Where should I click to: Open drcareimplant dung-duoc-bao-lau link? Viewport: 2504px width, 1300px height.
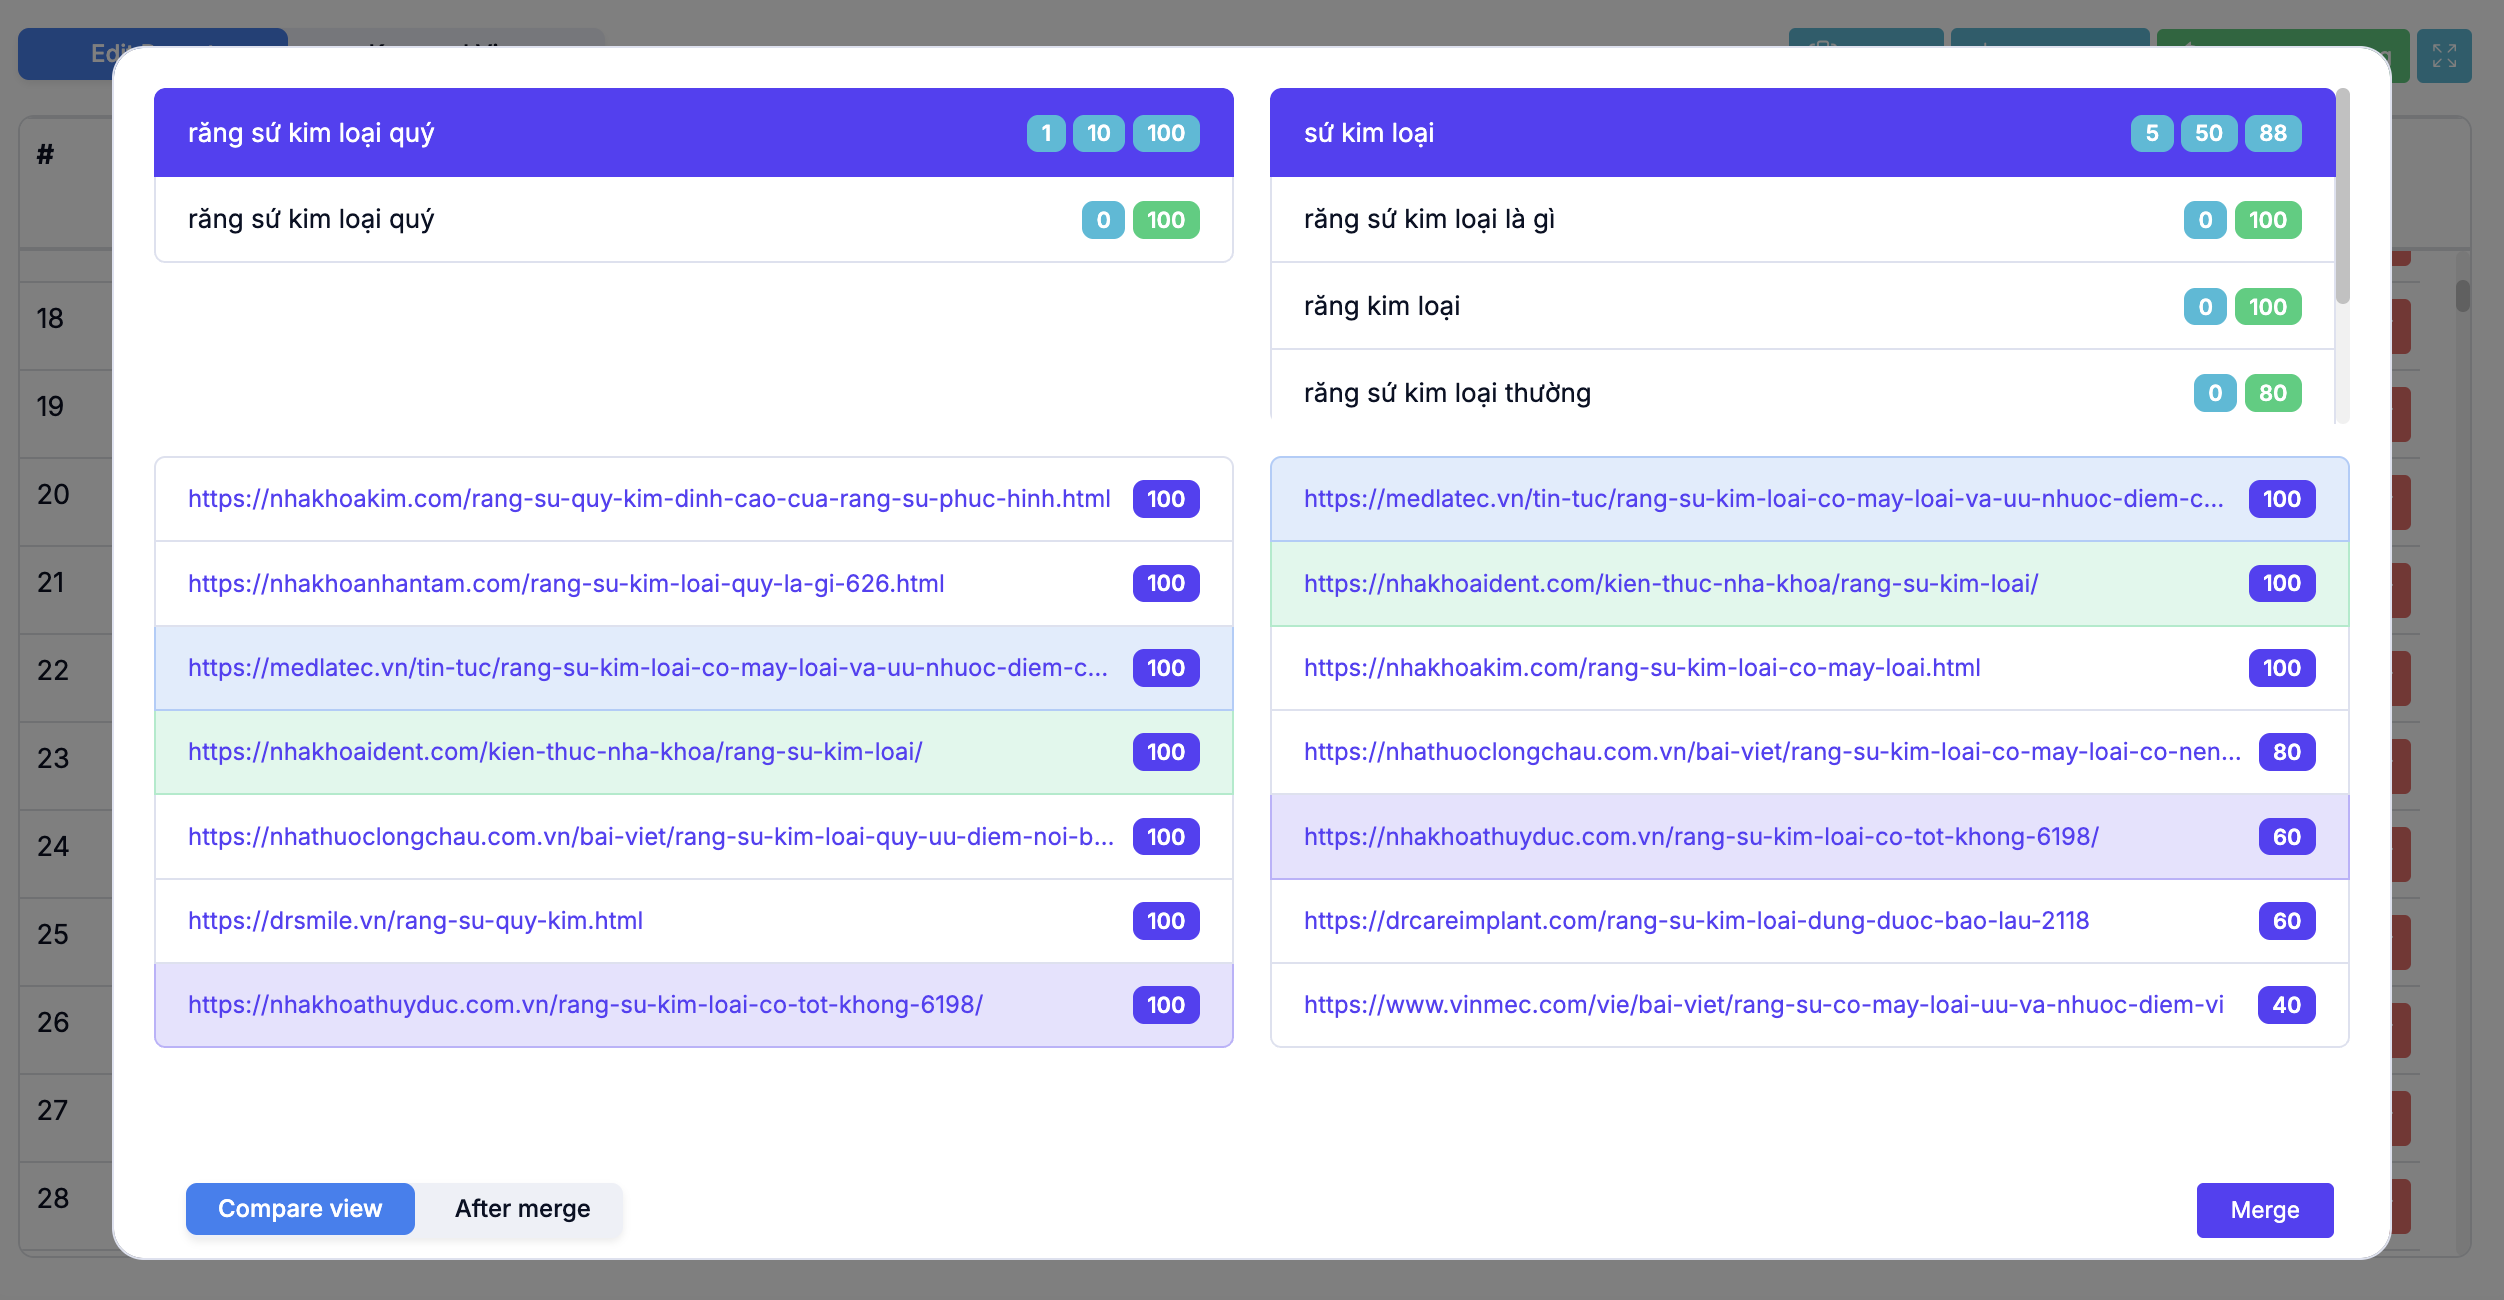coord(1696,921)
